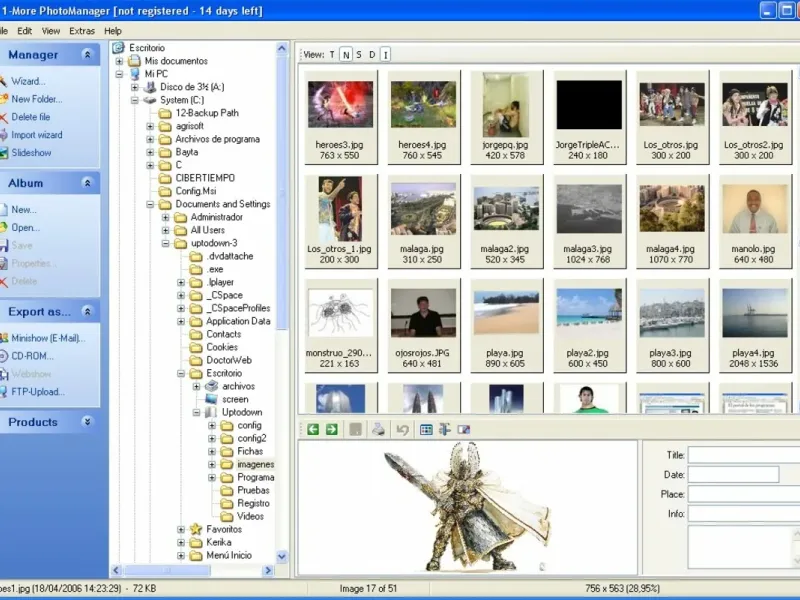Start the Slideshow from the Manager panel
Viewport: 800px width, 600px height.
31,153
